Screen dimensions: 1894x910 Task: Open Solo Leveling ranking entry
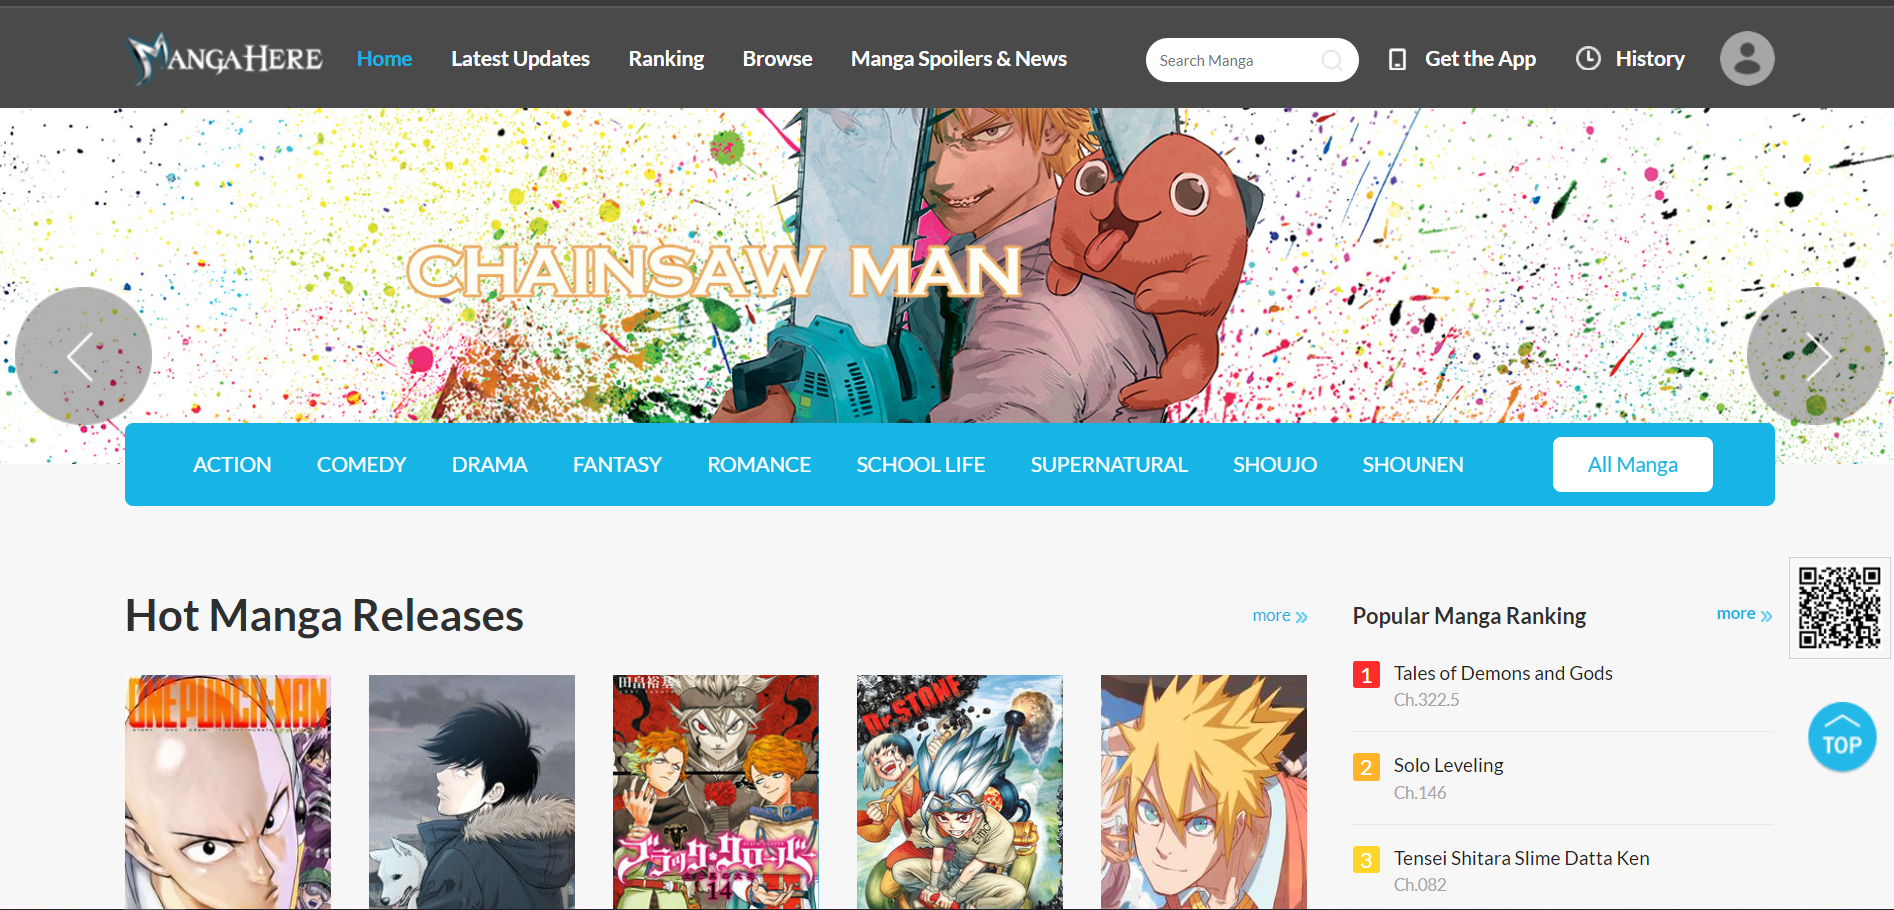point(1448,765)
